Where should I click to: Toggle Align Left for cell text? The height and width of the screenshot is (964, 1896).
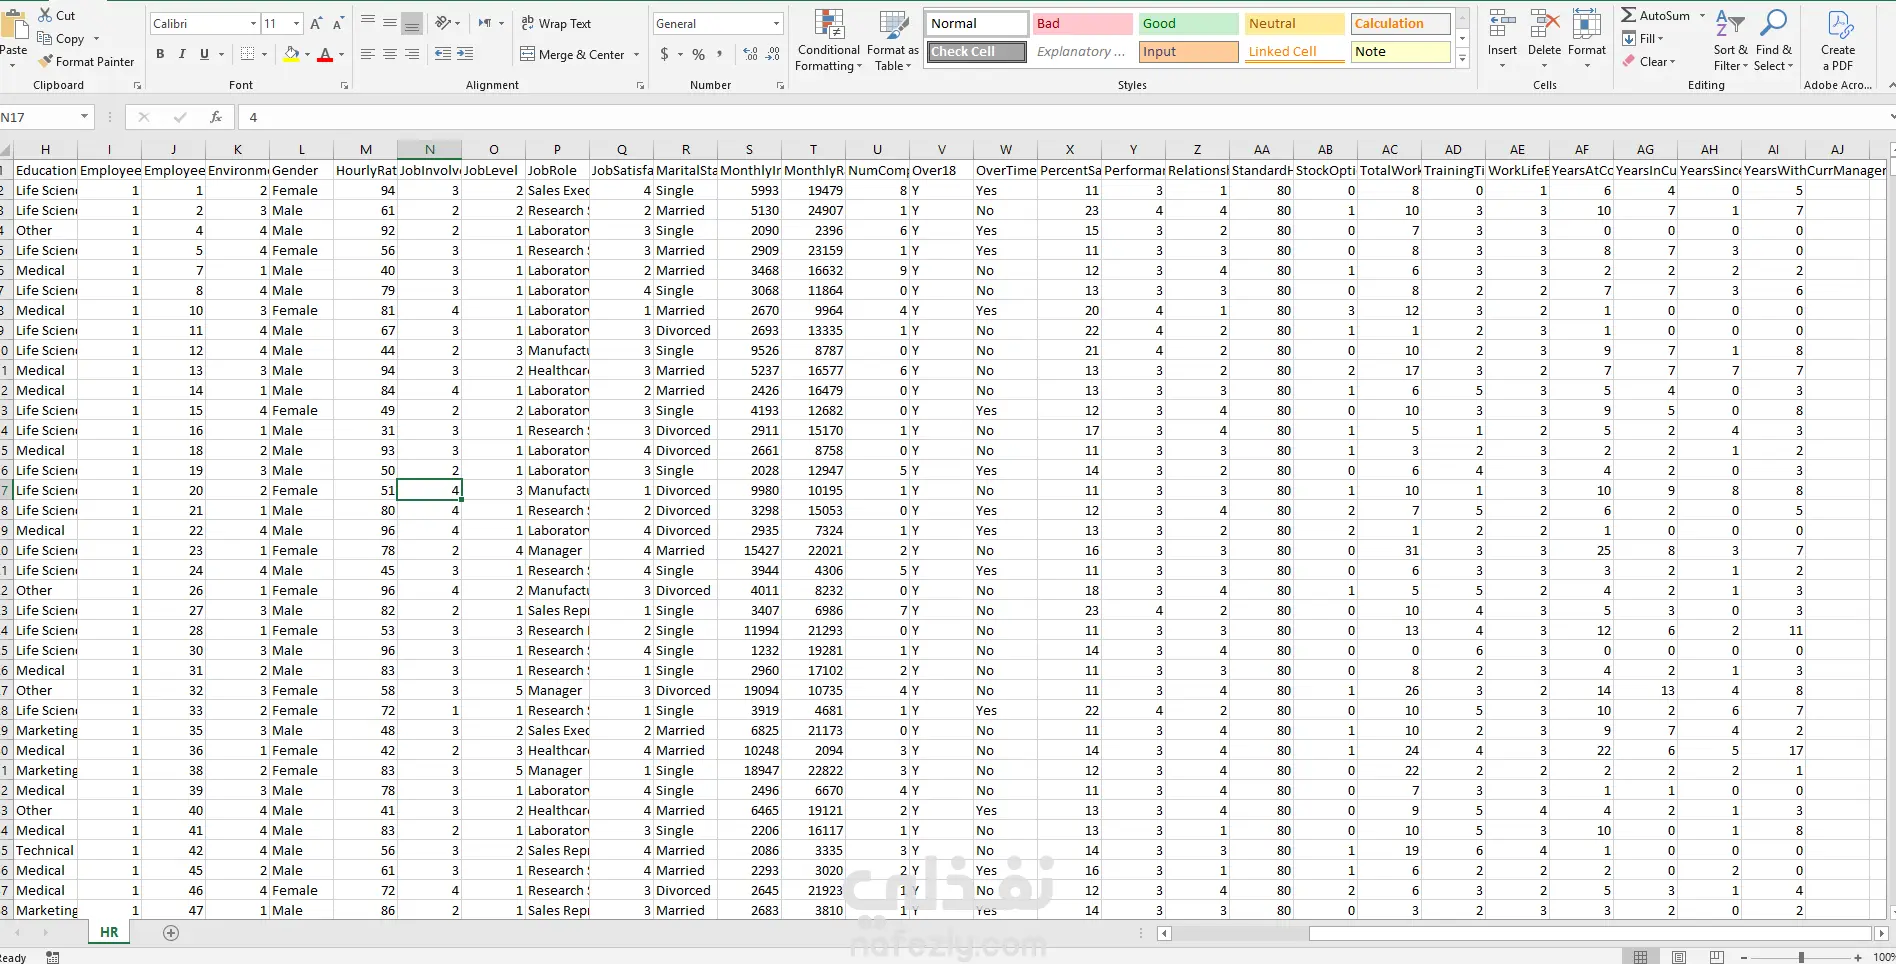pos(367,54)
